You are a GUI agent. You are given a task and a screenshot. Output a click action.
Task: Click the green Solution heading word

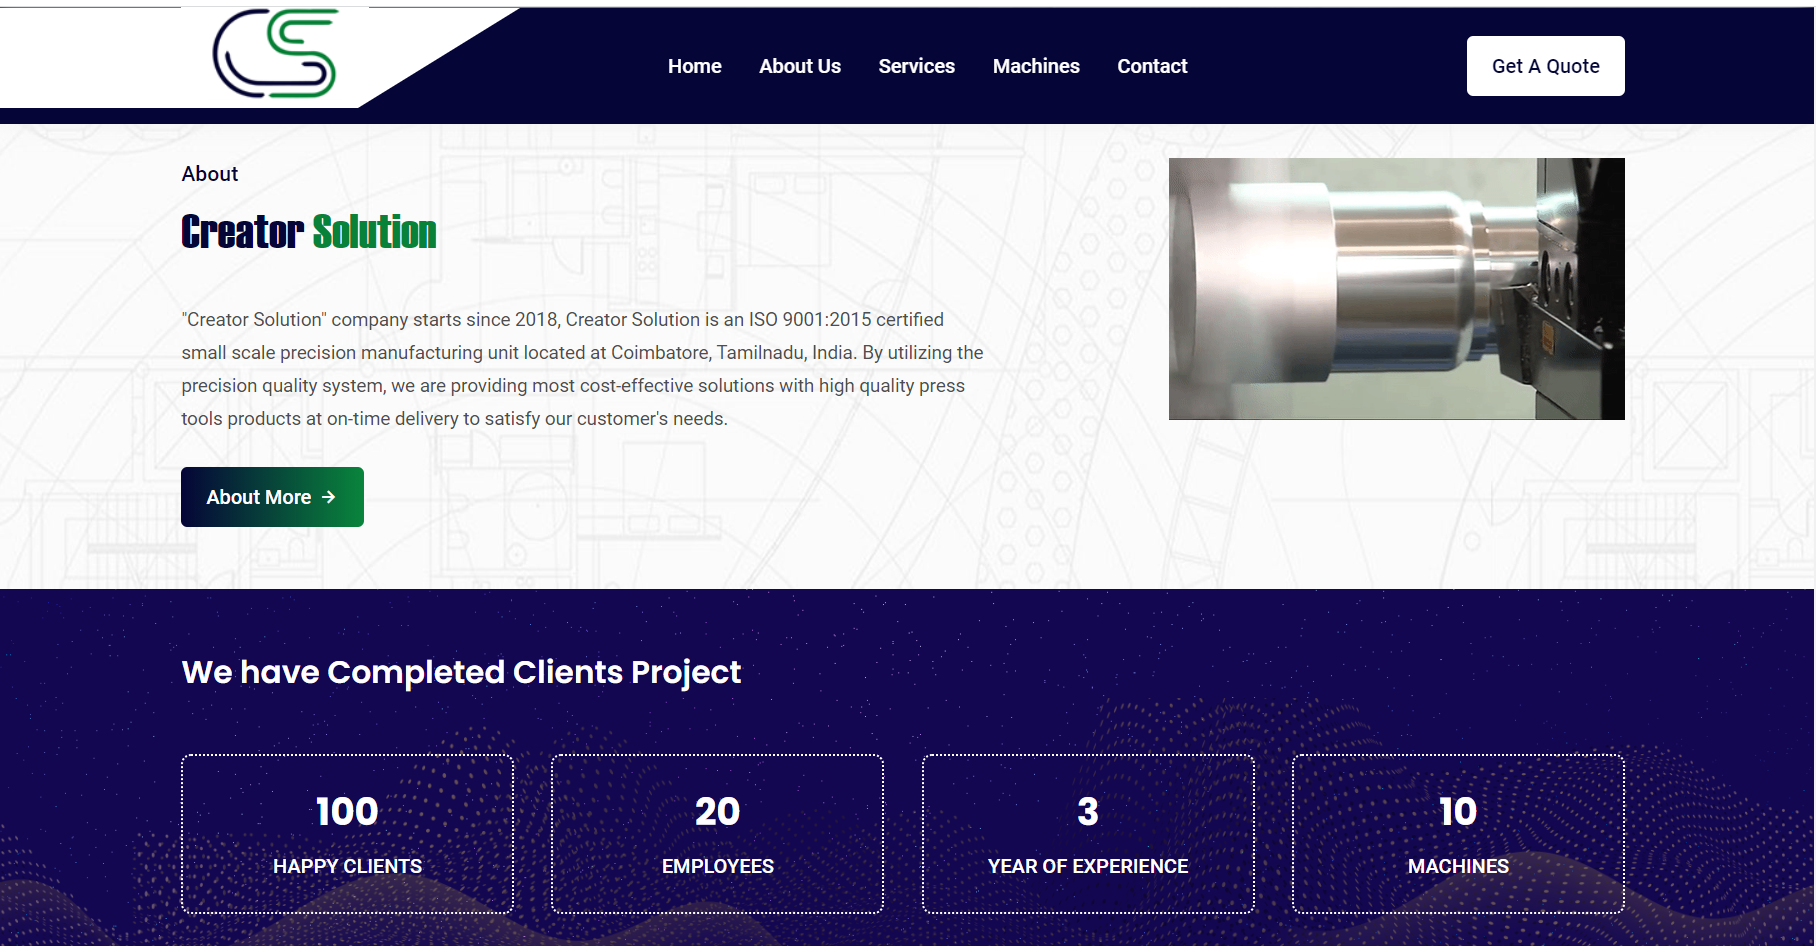(374, 232)
